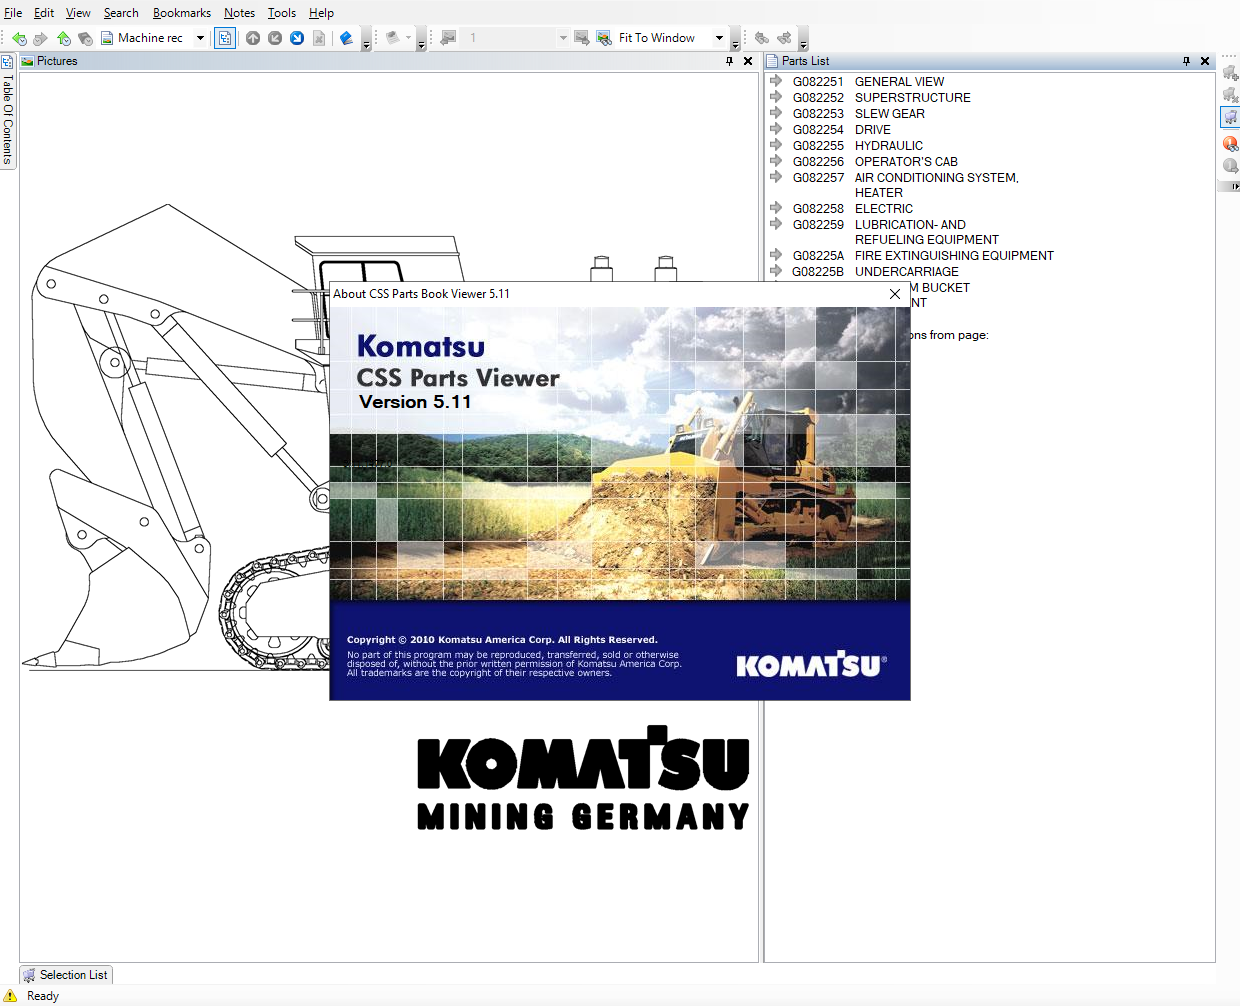Click the red find part number icon
Screen dimensions: 1240x1006
(1230, 143)
